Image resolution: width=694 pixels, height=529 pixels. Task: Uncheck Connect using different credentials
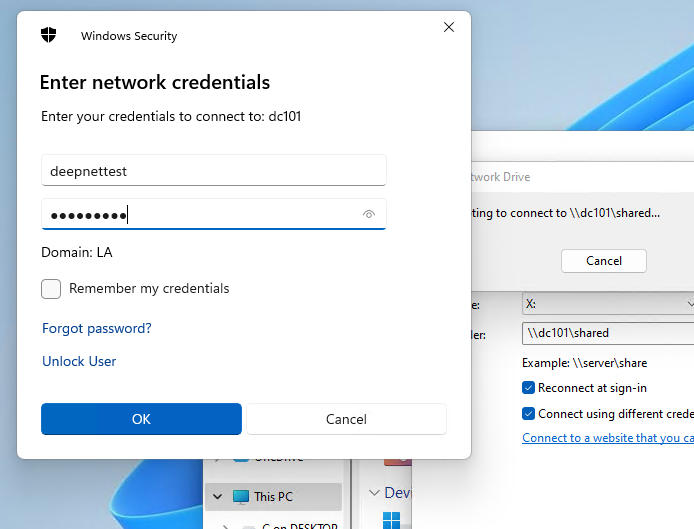click(529, 413)
